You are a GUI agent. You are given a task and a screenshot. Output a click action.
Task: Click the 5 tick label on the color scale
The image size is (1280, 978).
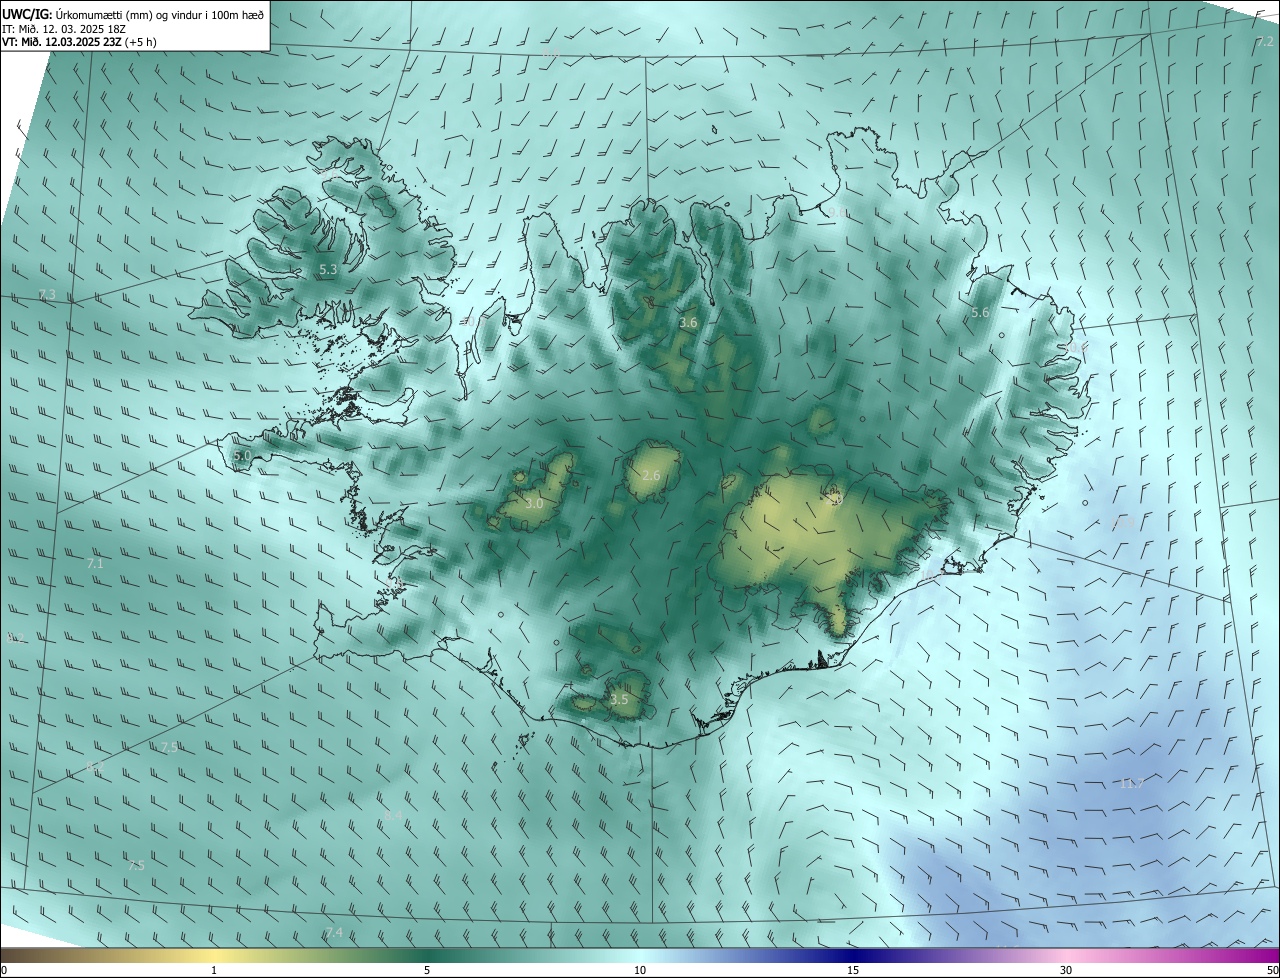pyautogui.click(x=427, y=970)
